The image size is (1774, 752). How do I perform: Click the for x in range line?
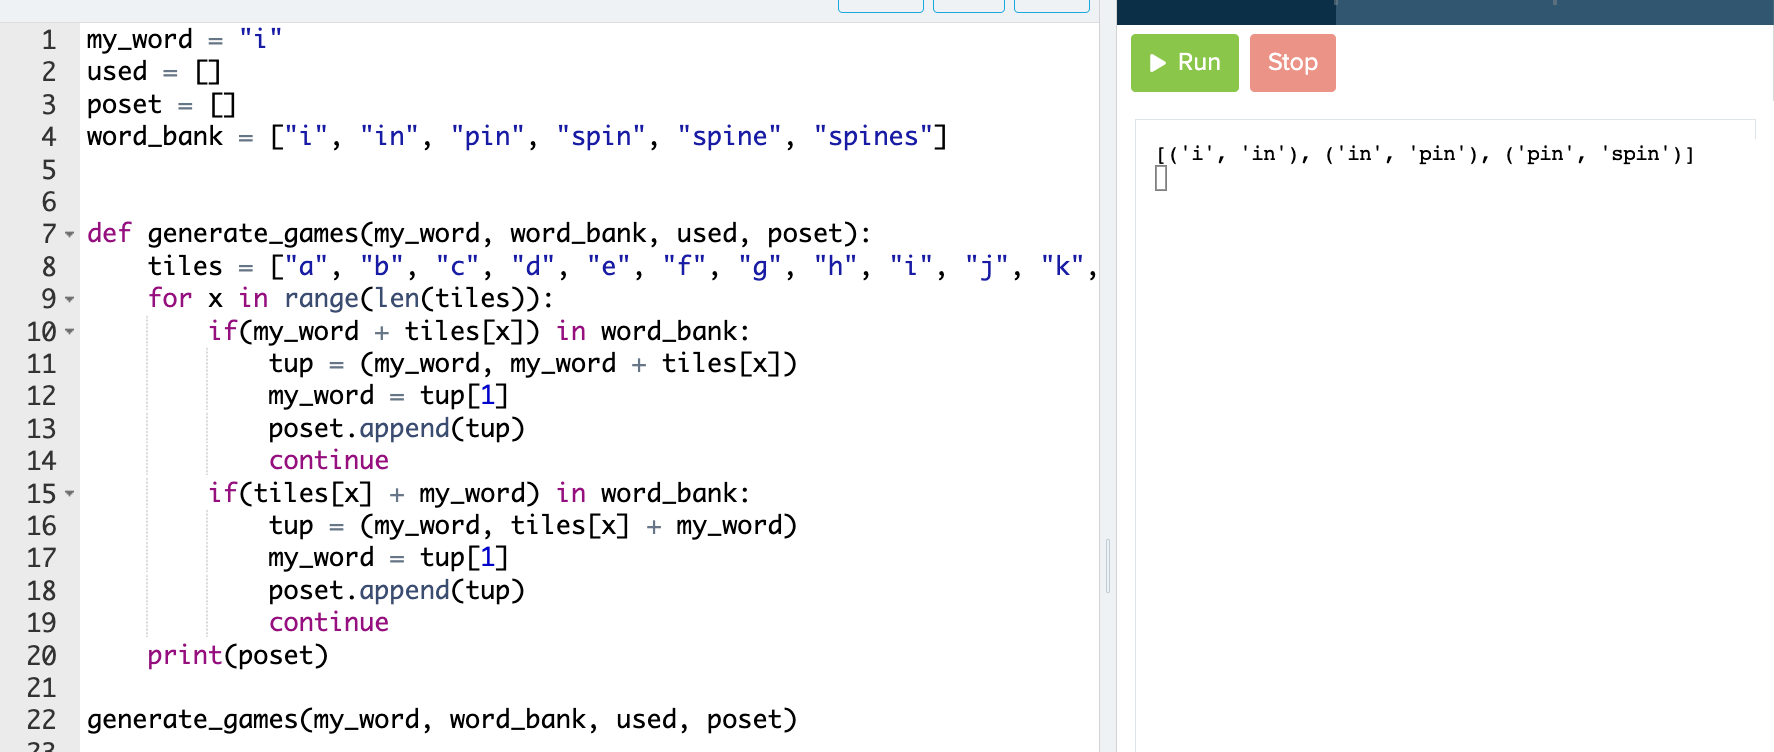click(x=350, y=299)
